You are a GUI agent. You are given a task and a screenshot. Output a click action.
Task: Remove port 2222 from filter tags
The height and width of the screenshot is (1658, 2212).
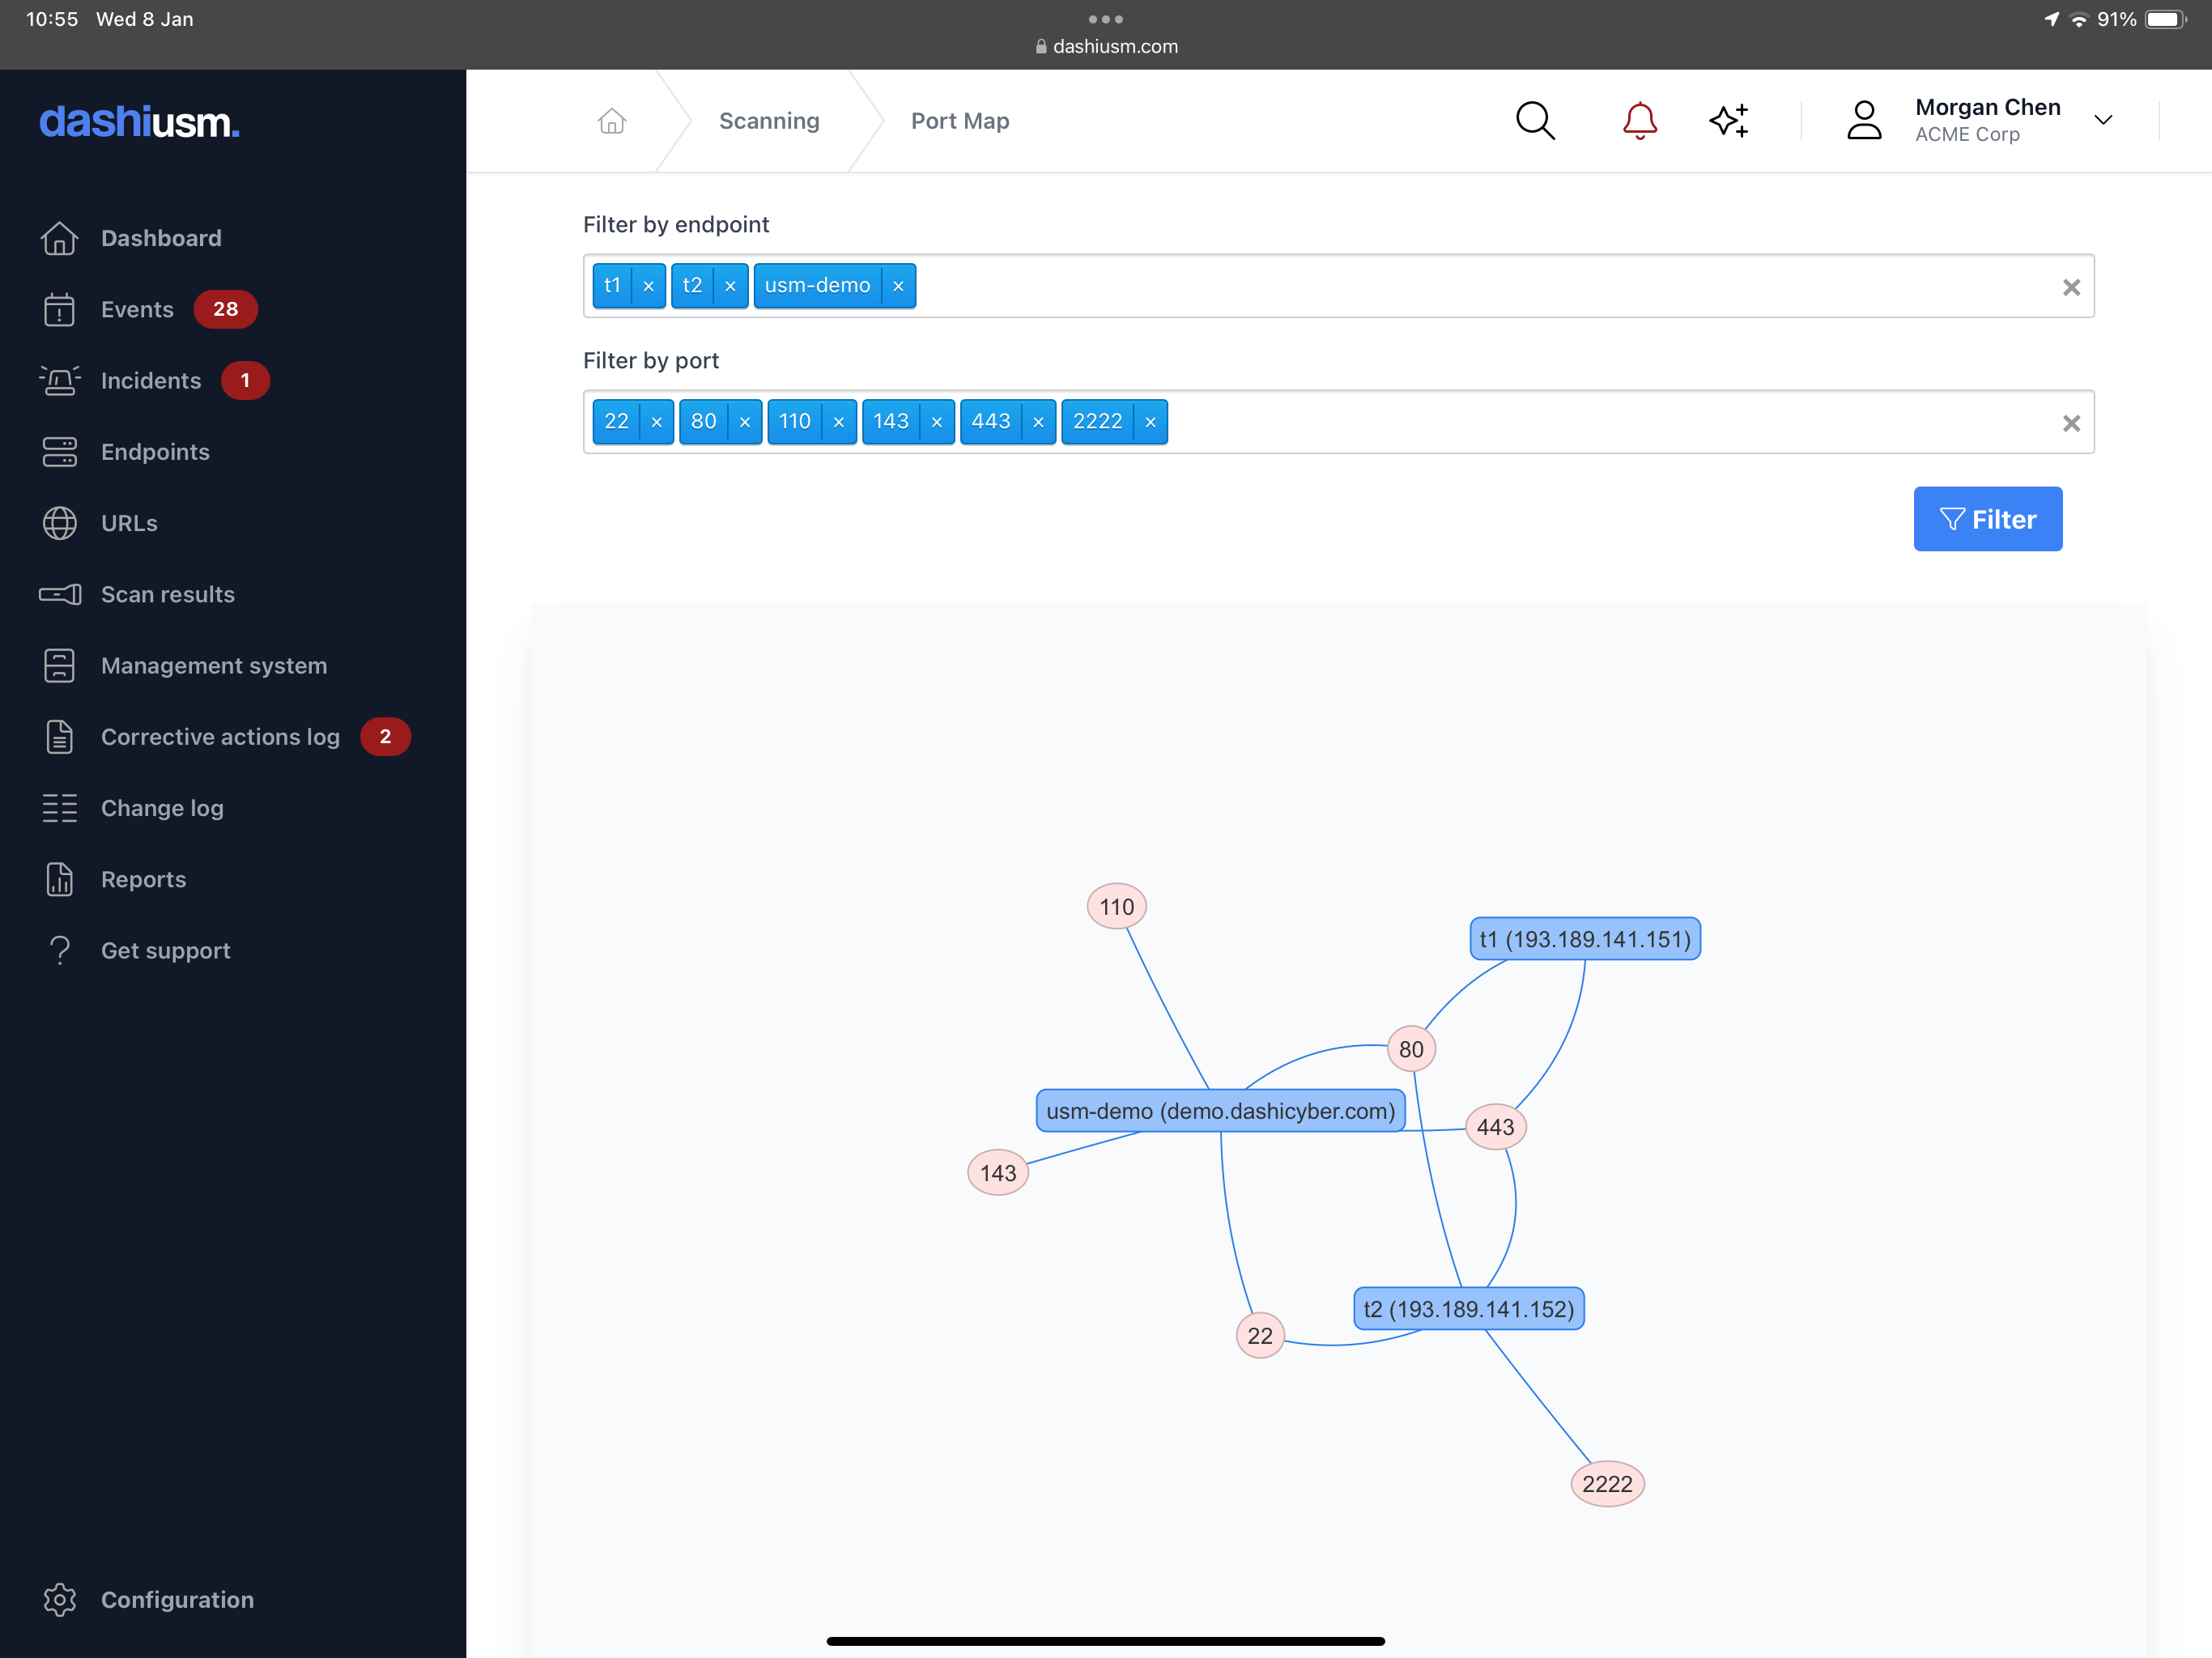click(x=1151, y=422)
